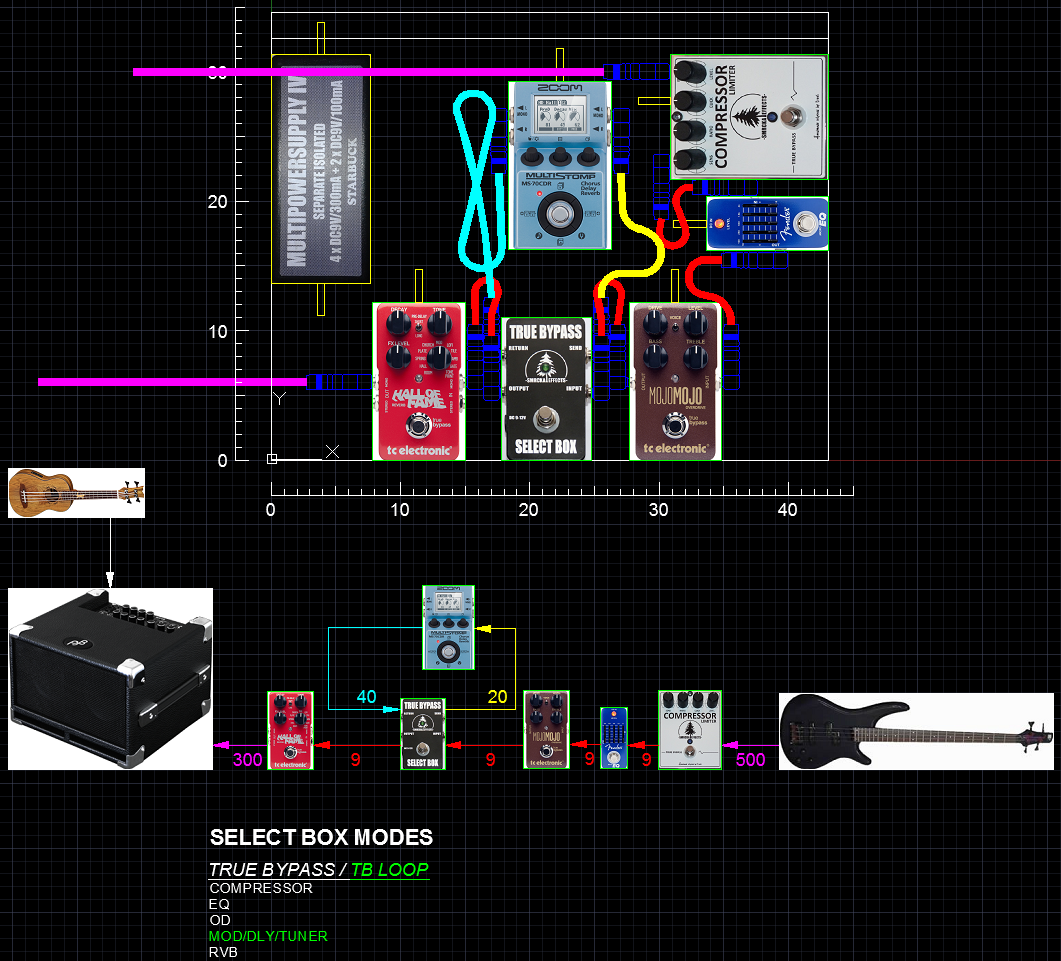Click the magenta 500 cable length label
Image resolution: width=1061 pixels, height=961 pixels.
[750, 760]
